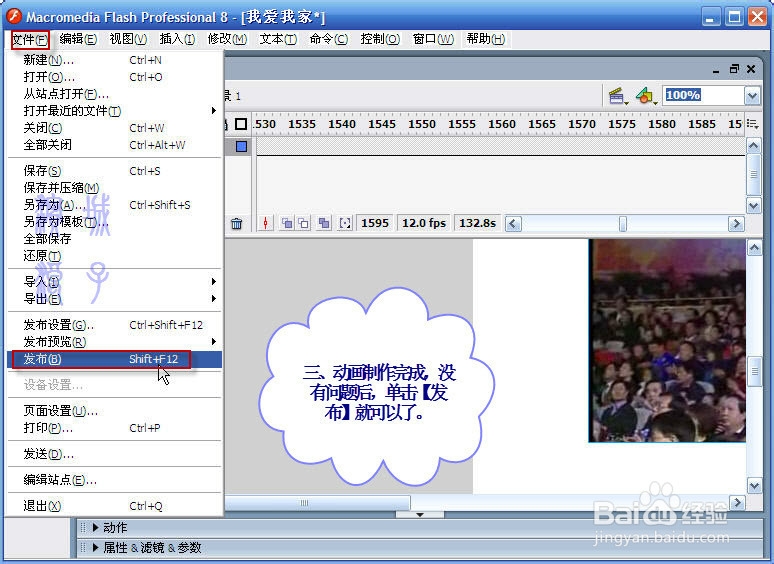Expand 打开最近的文件(T) submenu
The image size is (774, 564).
pyautogui.click(x=115, y=111)
